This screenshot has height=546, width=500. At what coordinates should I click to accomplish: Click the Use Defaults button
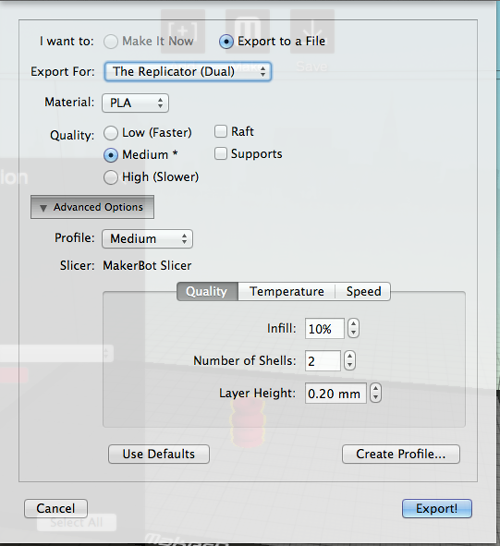[x=159, y=454]
